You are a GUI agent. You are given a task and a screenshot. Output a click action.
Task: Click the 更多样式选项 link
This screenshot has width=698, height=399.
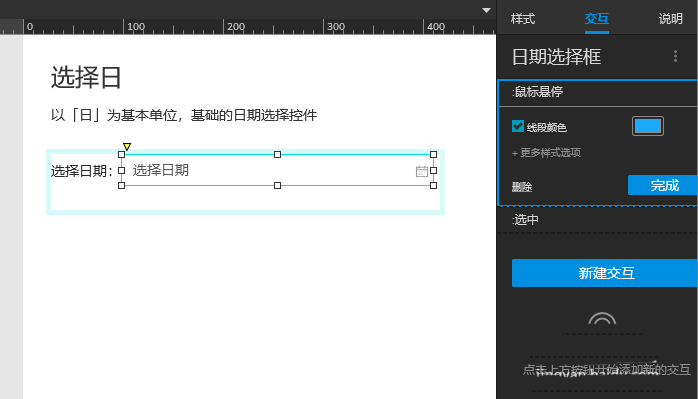pyautogui.click(x=546, y=153)
